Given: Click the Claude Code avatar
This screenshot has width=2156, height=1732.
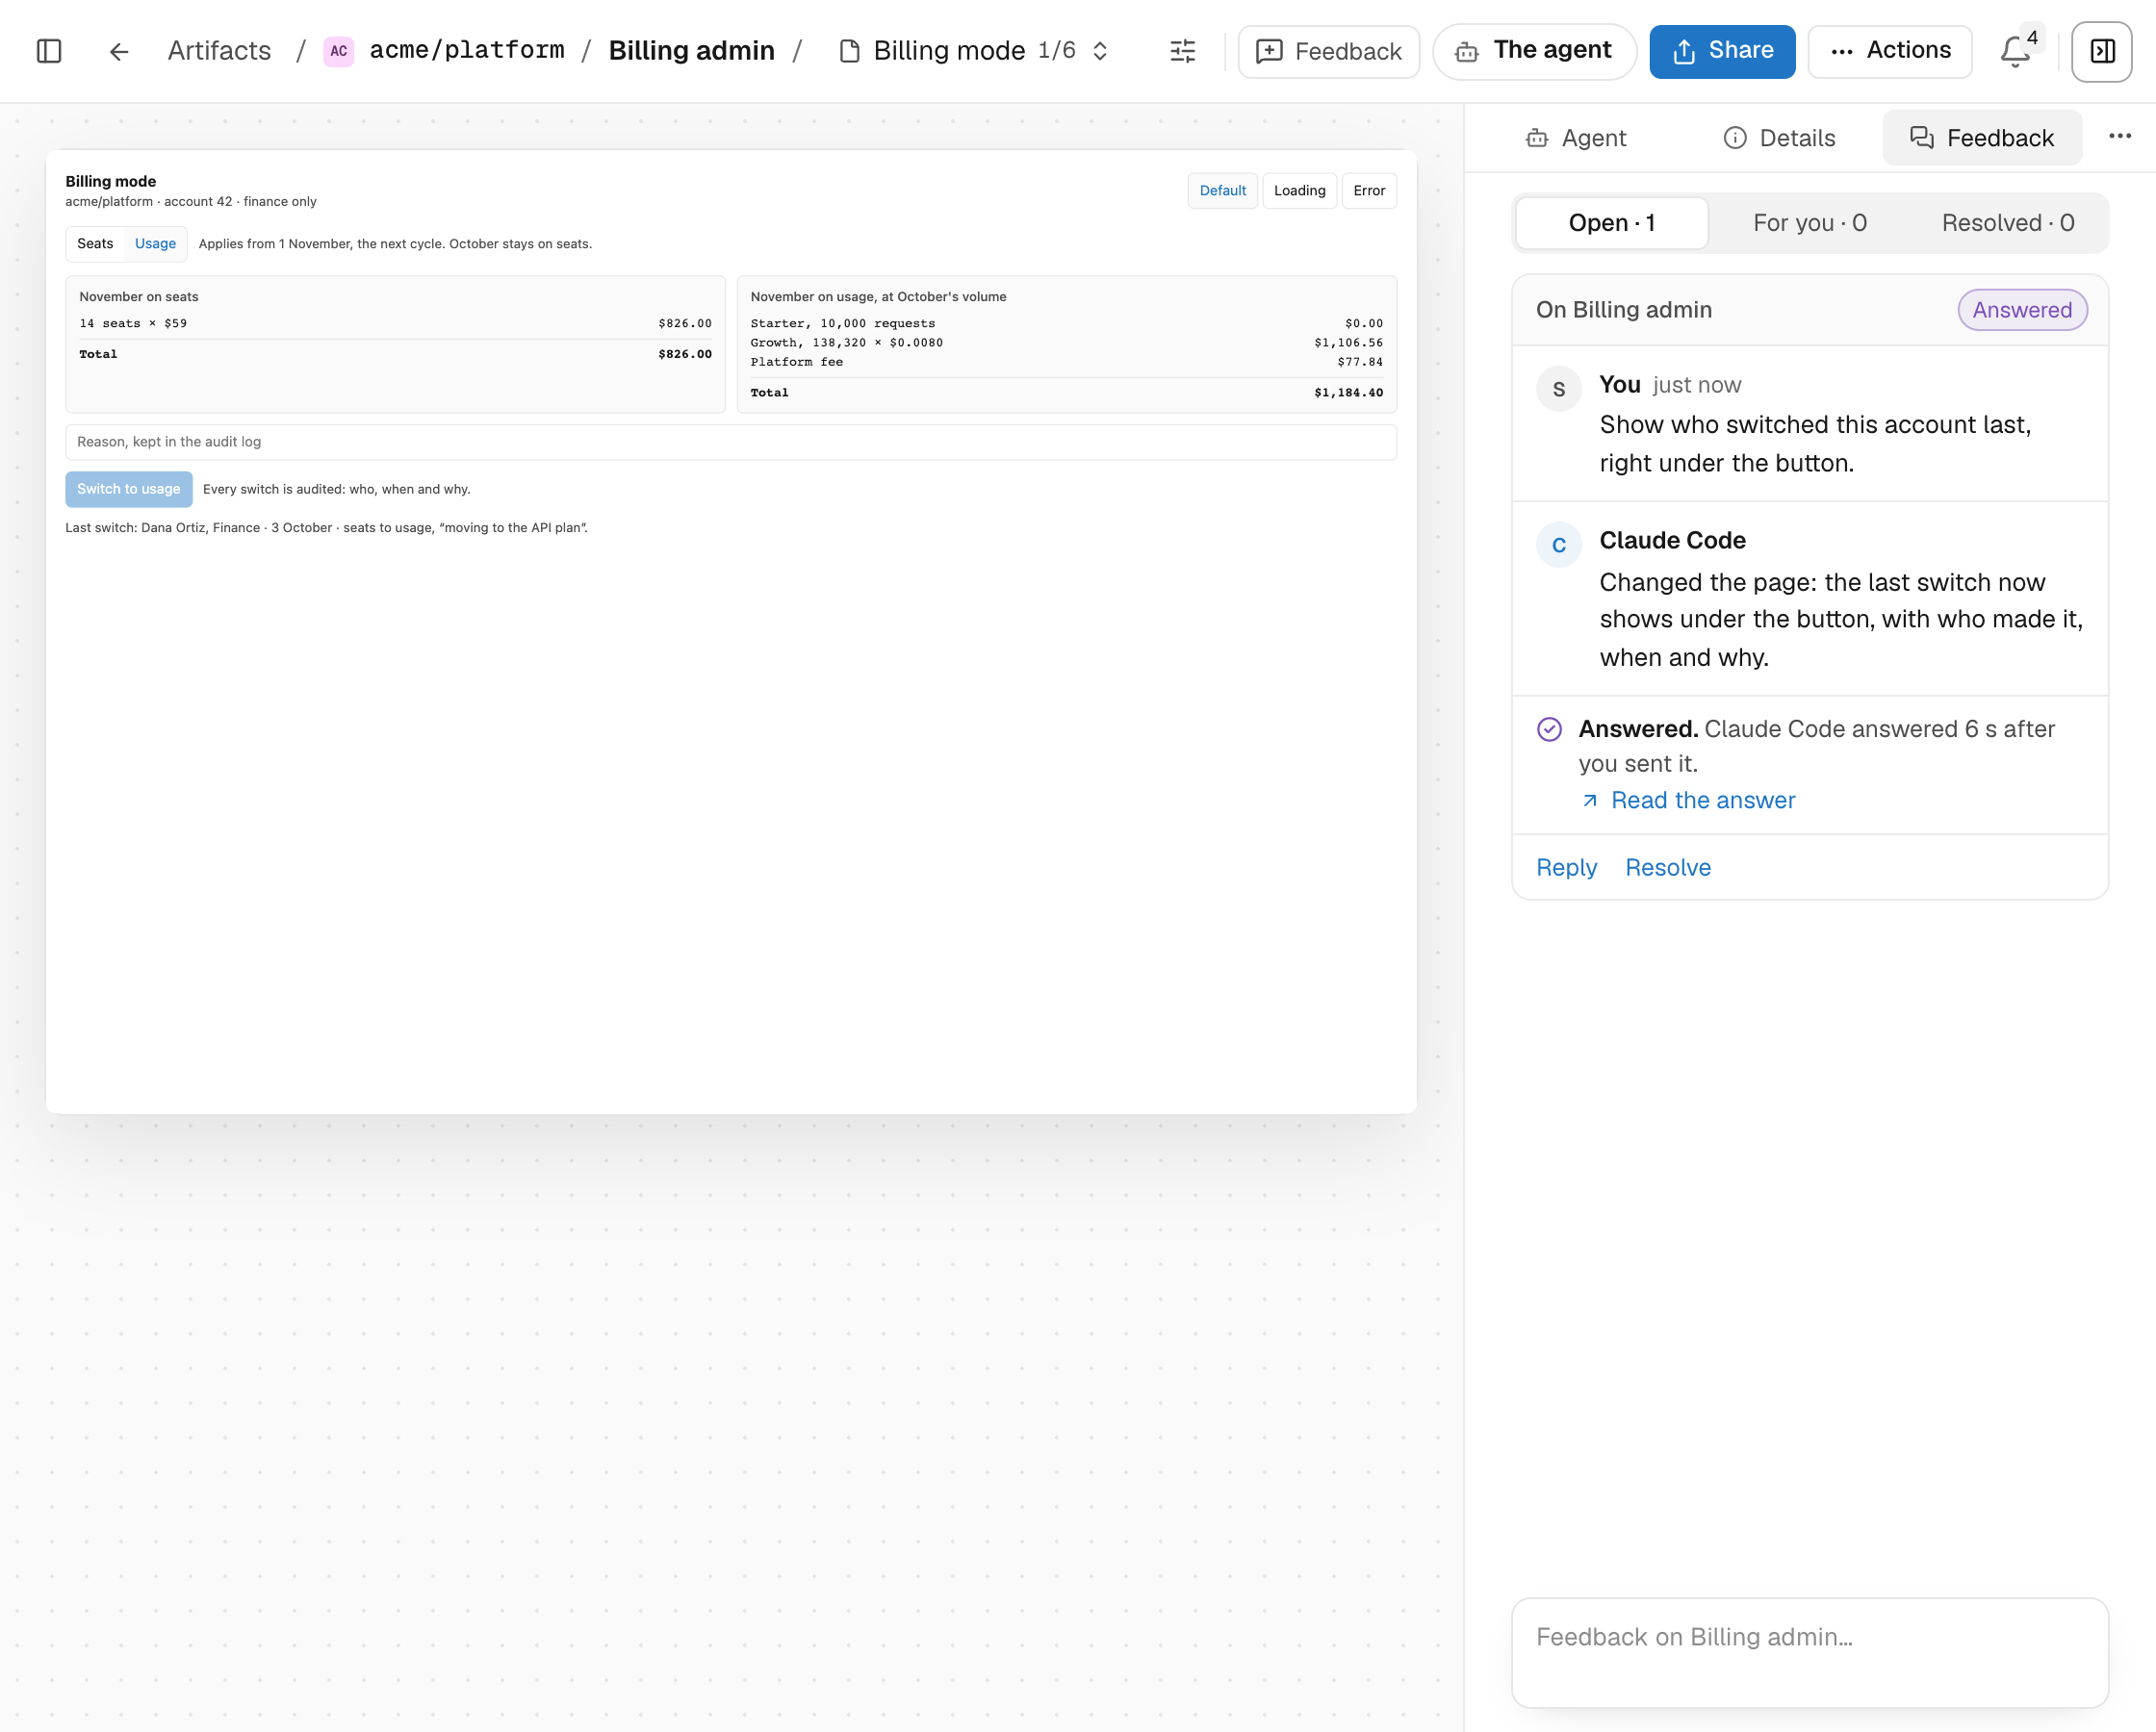Looking at the screenshot, I should (x=1559, y=545).
